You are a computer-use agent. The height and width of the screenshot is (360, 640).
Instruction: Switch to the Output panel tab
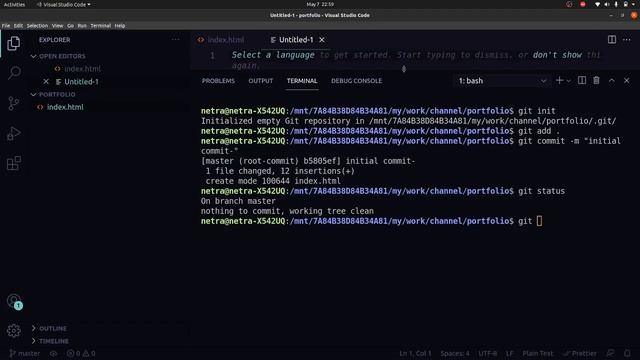coord(260,81)
